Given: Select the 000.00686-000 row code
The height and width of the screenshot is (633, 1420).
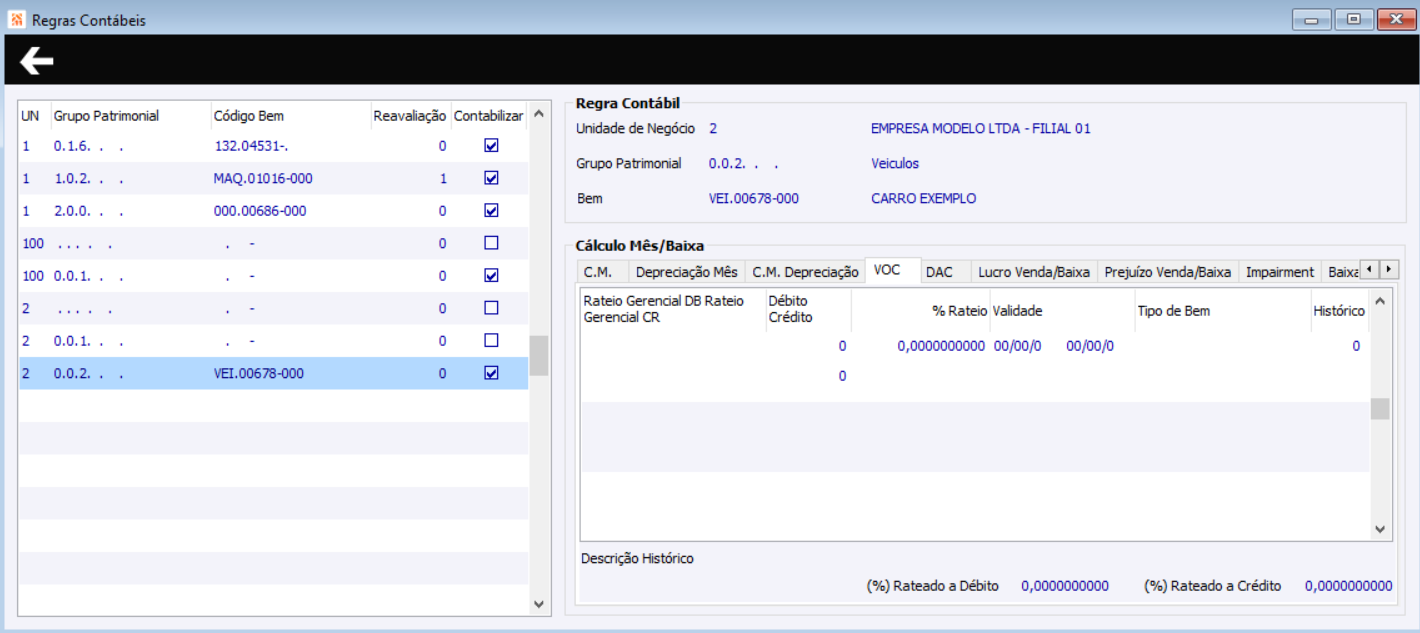Looking at the screenshot, I should (260, 211).
